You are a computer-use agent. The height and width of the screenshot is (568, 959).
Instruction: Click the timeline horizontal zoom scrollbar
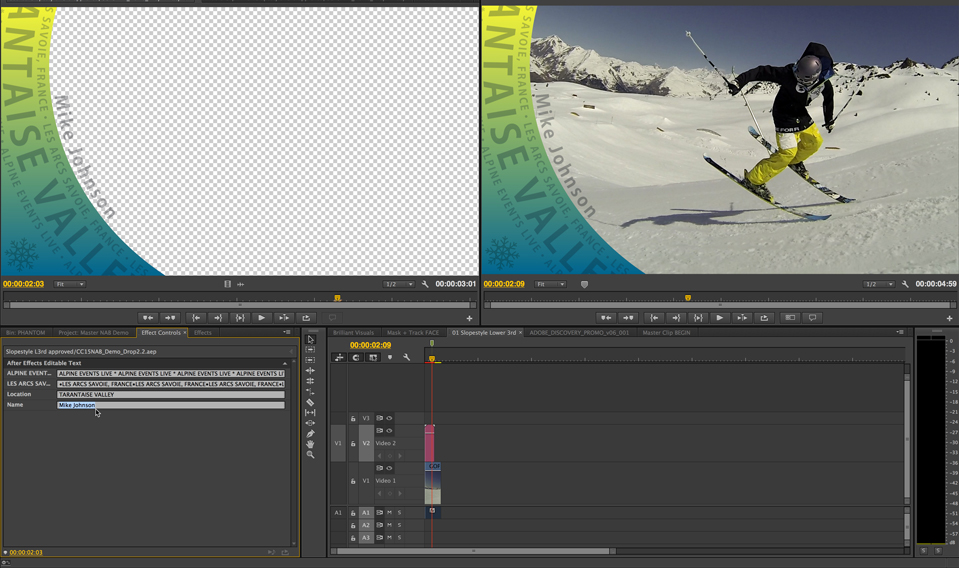pos(473,551)
